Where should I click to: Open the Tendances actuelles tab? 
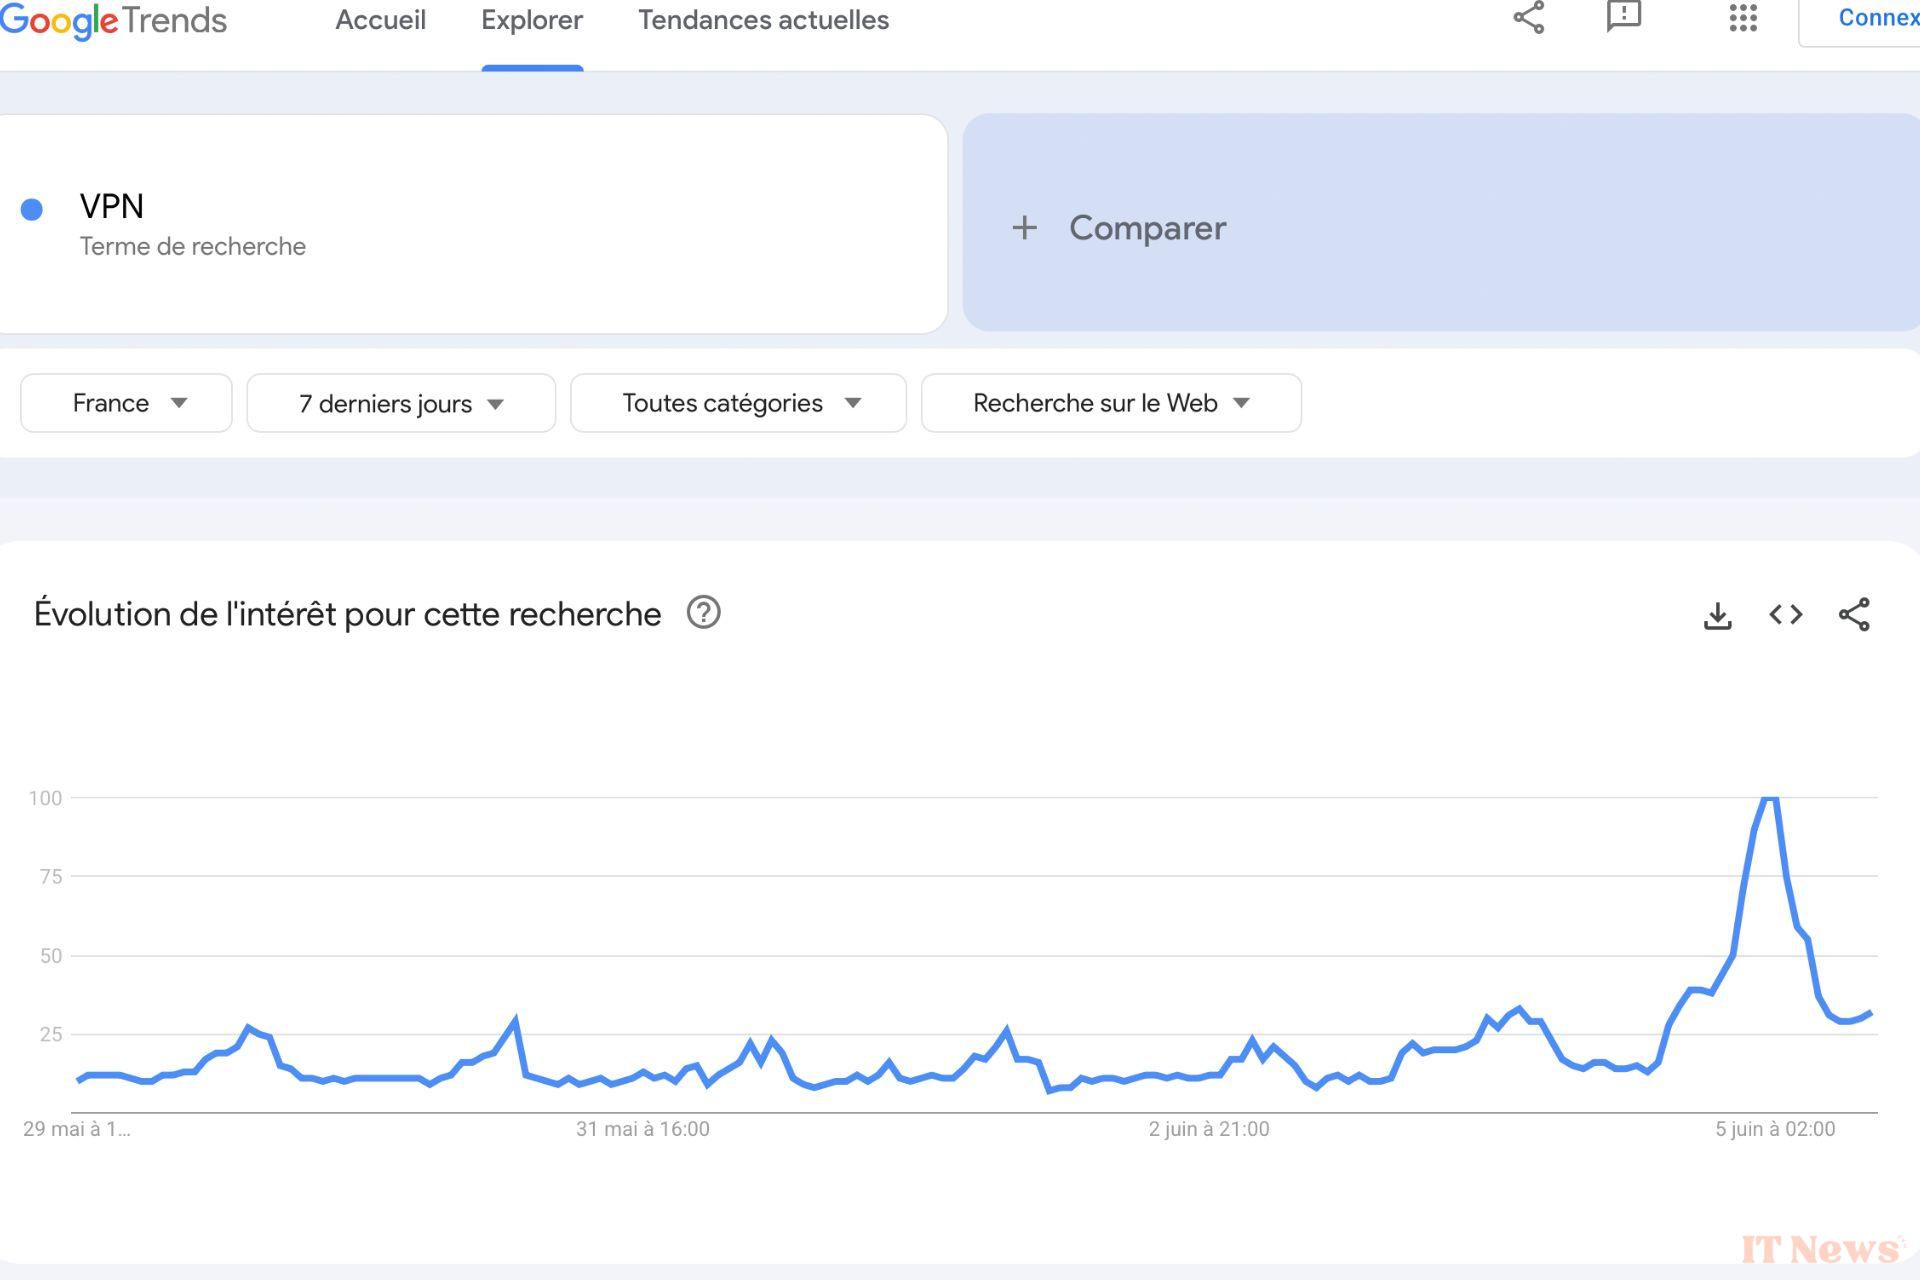[x=763, y=20]
